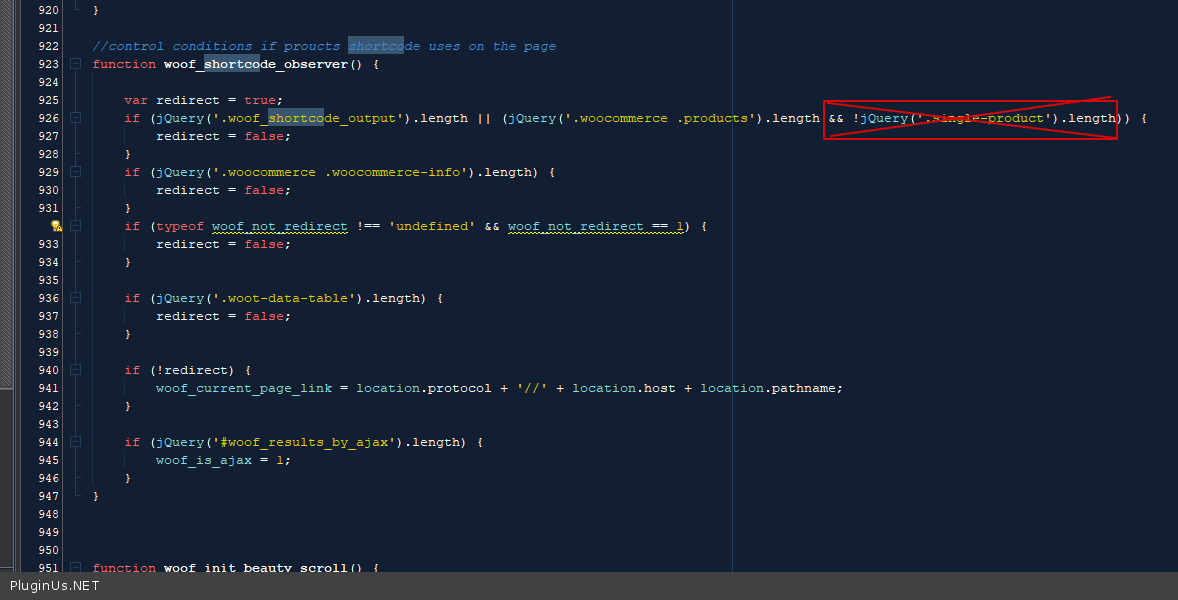Screen dimensions: 1178x600
Task: Collapse the woof_shortcode_observer function fold
Action: pos(75,64)
